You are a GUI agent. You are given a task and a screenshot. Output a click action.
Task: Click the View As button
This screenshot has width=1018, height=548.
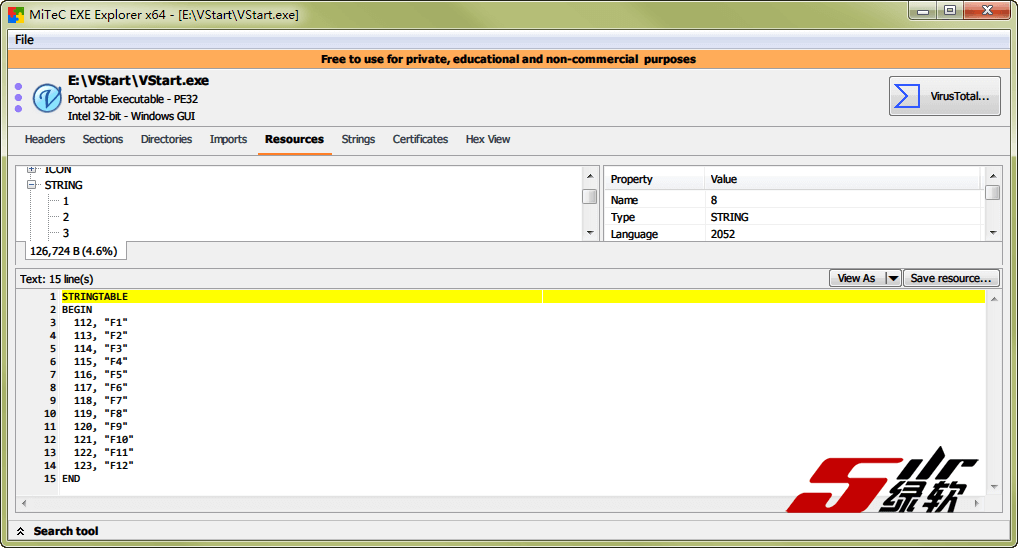tap(855, 278)
